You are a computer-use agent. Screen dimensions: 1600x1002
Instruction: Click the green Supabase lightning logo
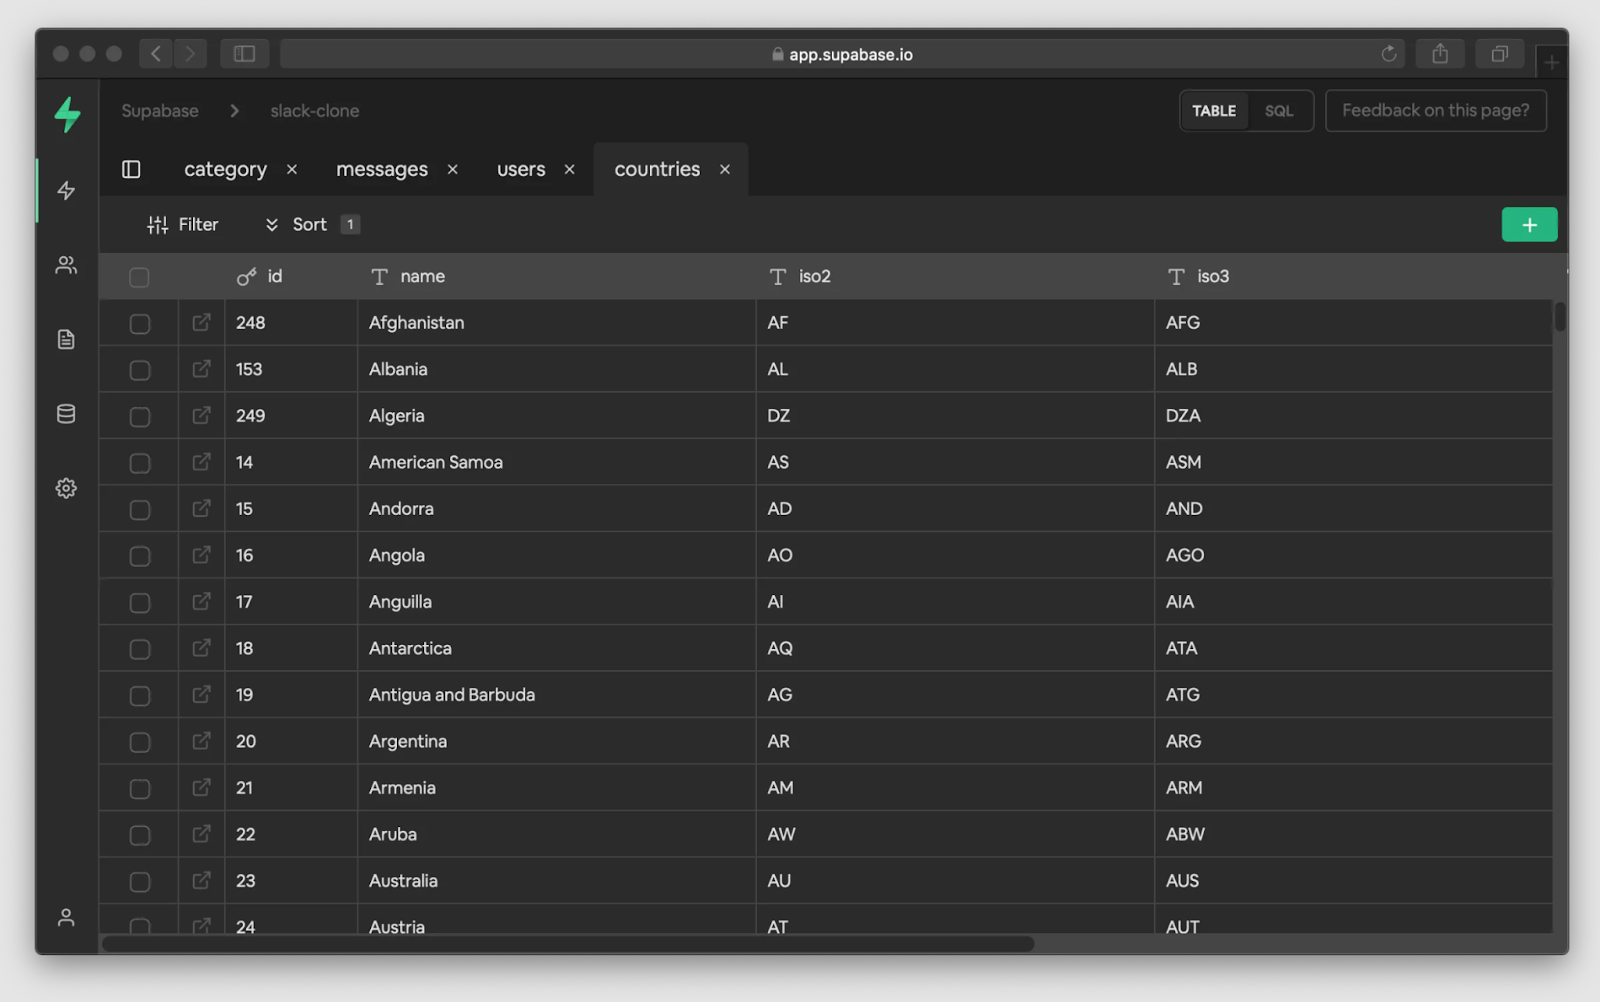coord(67,114)
